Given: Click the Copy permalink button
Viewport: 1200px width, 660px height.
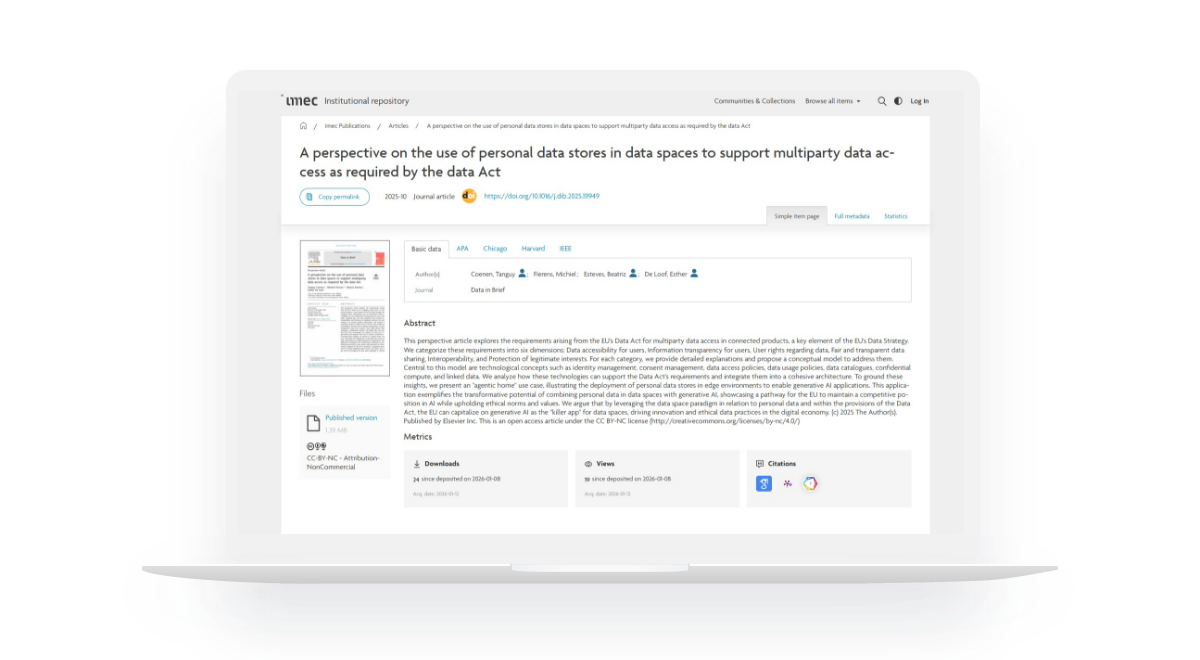Looking at the screenshot, I should pyautogui.click(x=334, y=197).
